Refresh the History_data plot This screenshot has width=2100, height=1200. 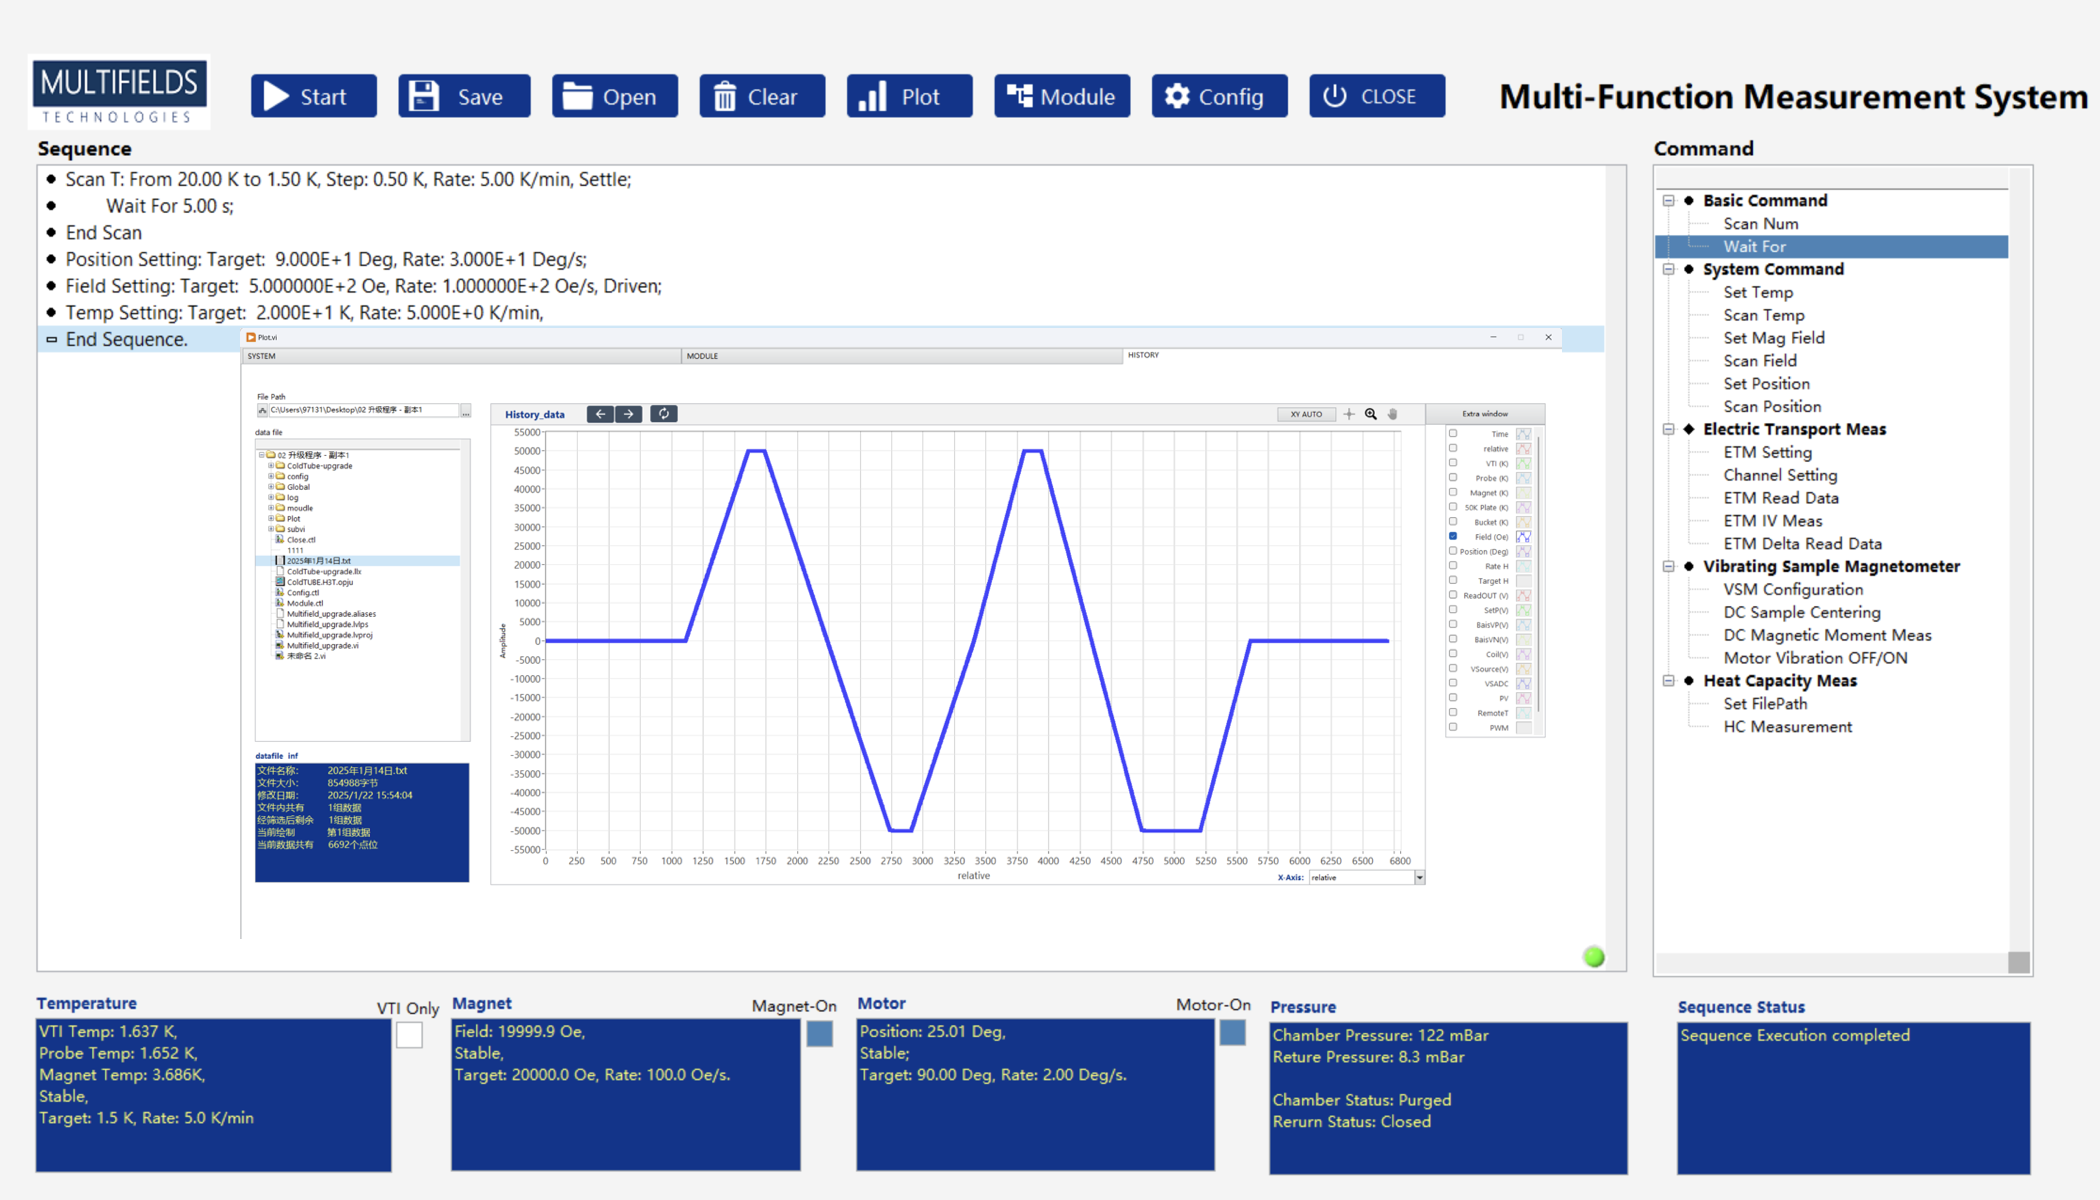(663, 414)
